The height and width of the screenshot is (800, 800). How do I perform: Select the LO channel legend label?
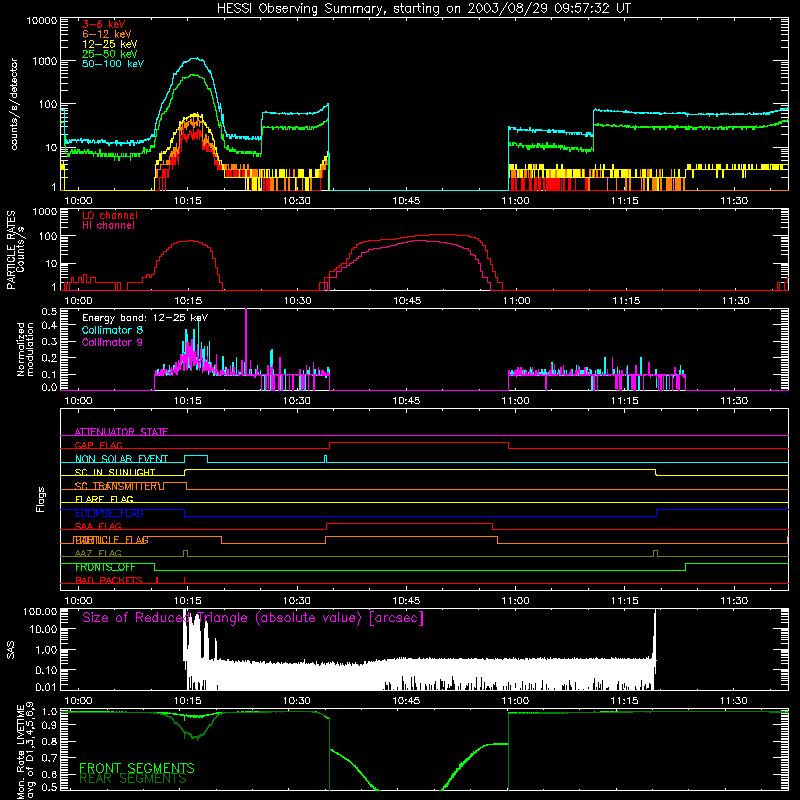110,215
